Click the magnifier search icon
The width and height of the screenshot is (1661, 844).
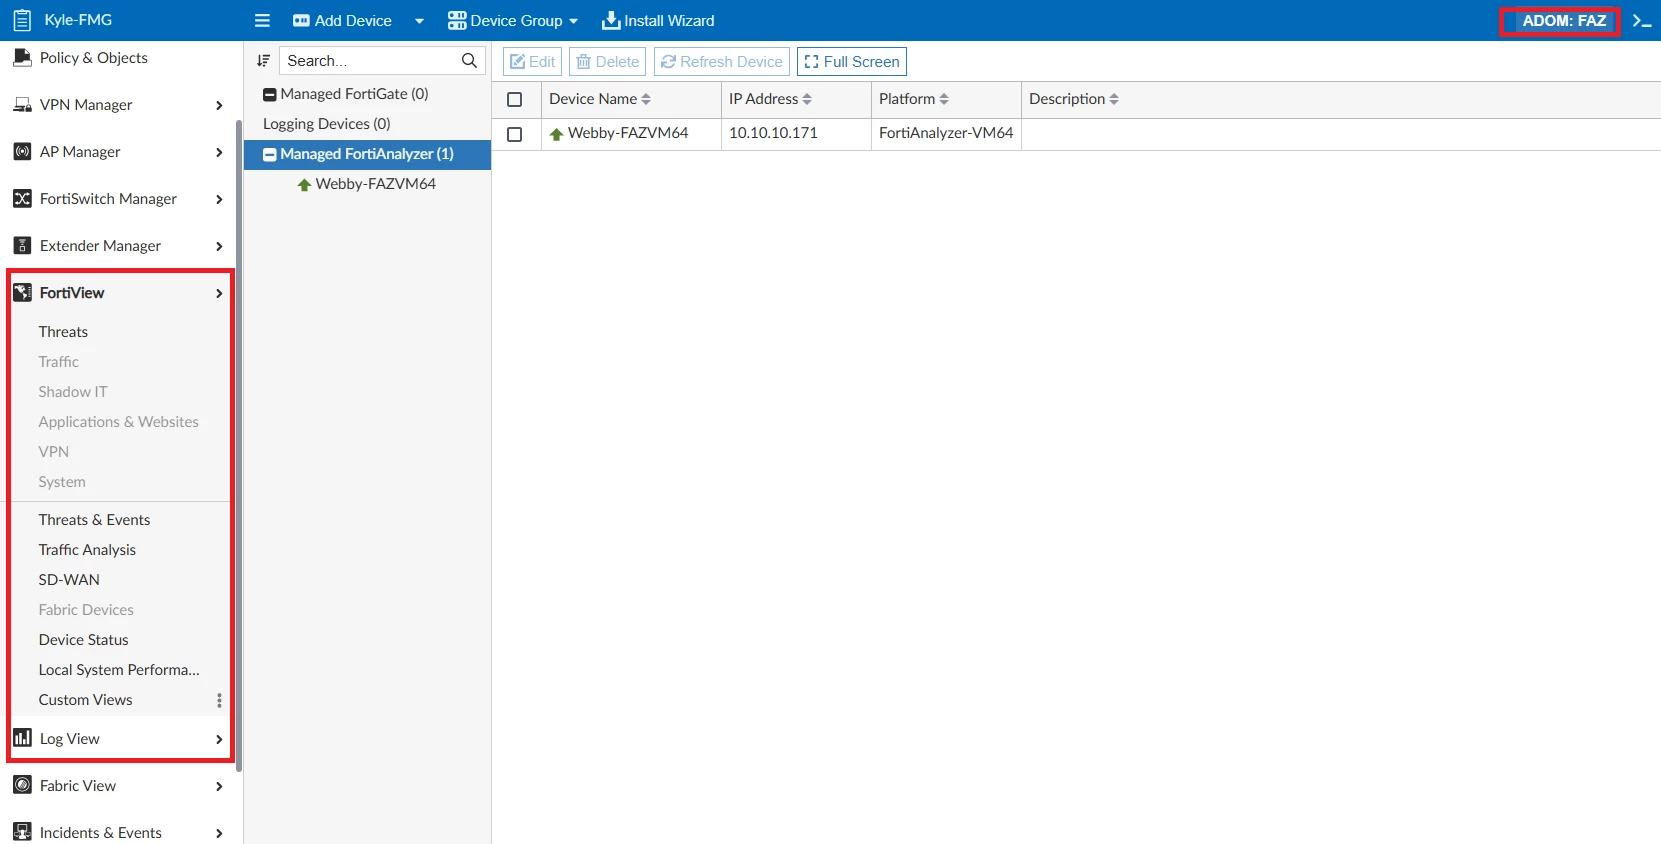pos(469,61)
